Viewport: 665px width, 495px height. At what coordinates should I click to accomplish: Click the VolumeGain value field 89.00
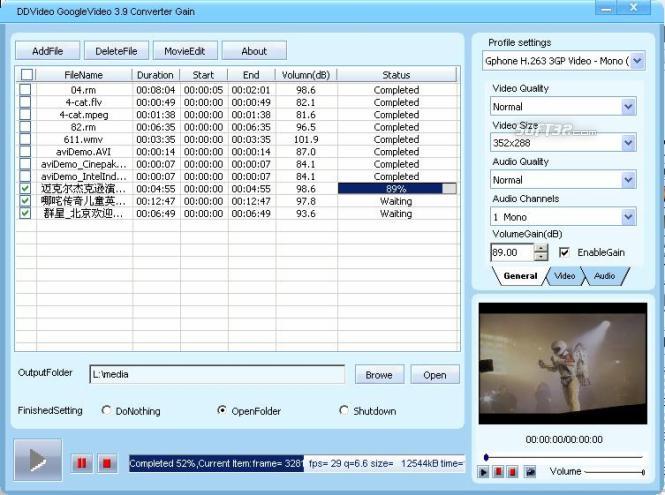tap(512, 252)
